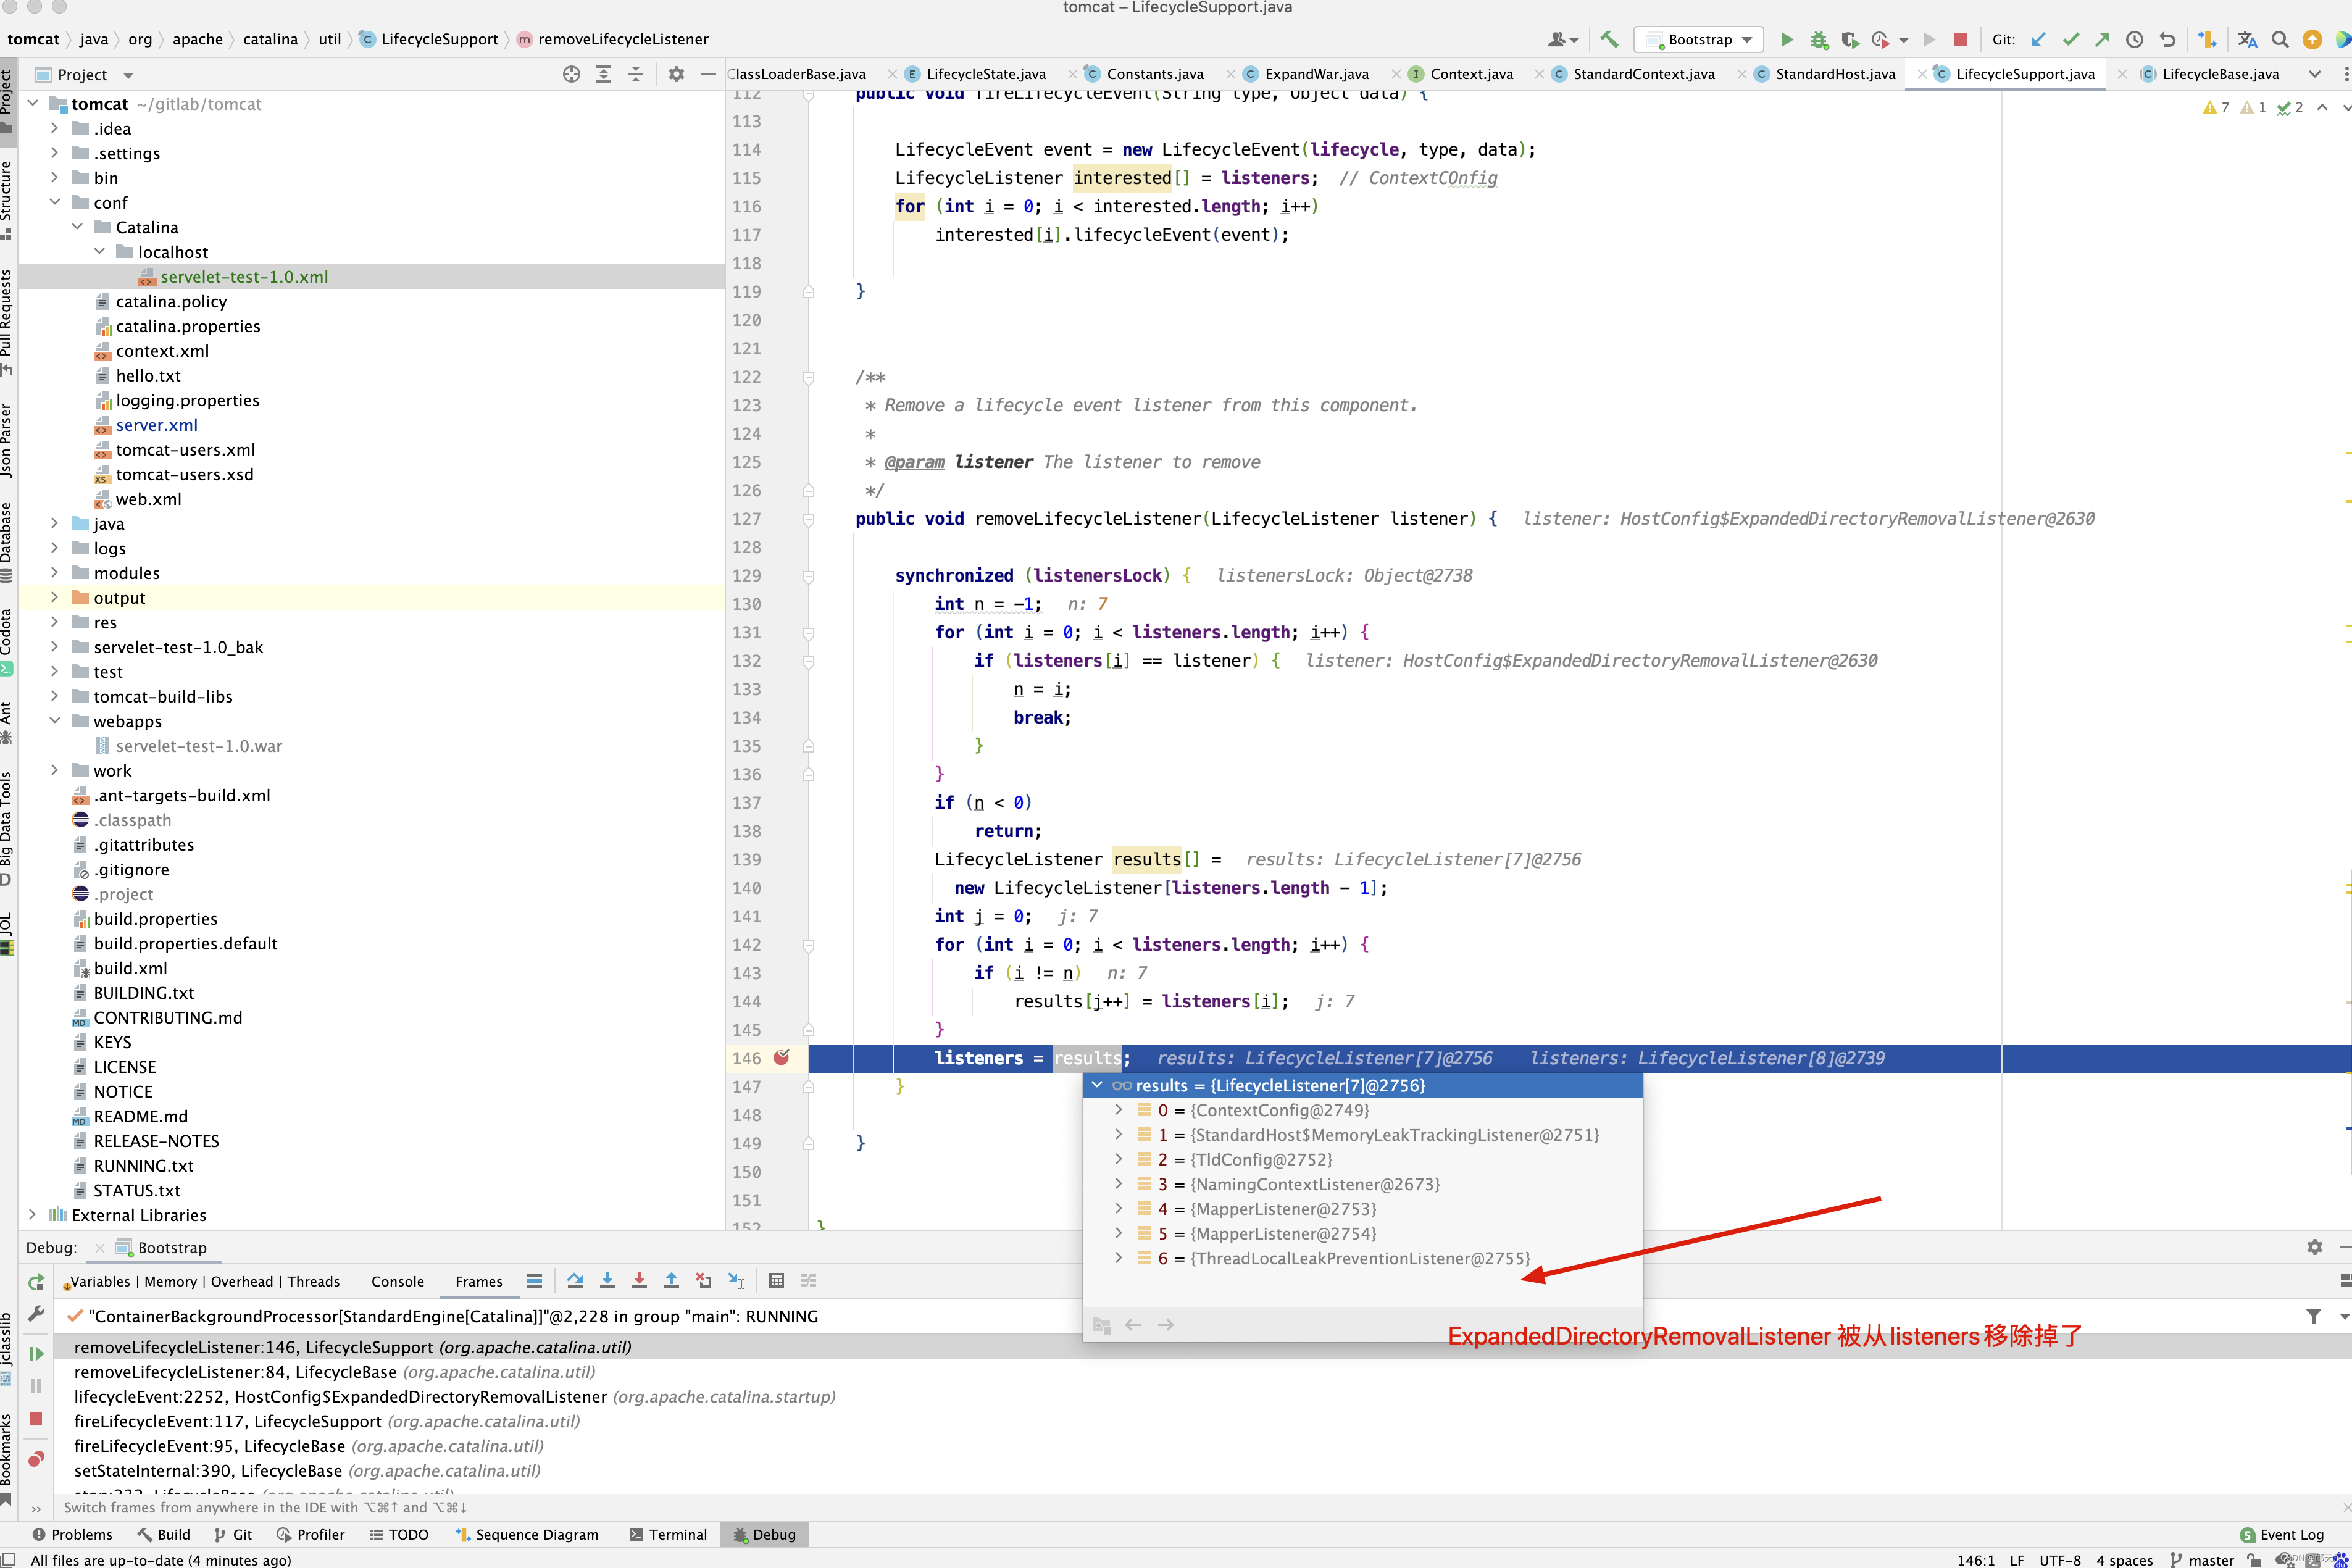This screenshot has width=2352, height=1568.
Task: Click filter frames funnel icon
Action: point(2313,1316)
